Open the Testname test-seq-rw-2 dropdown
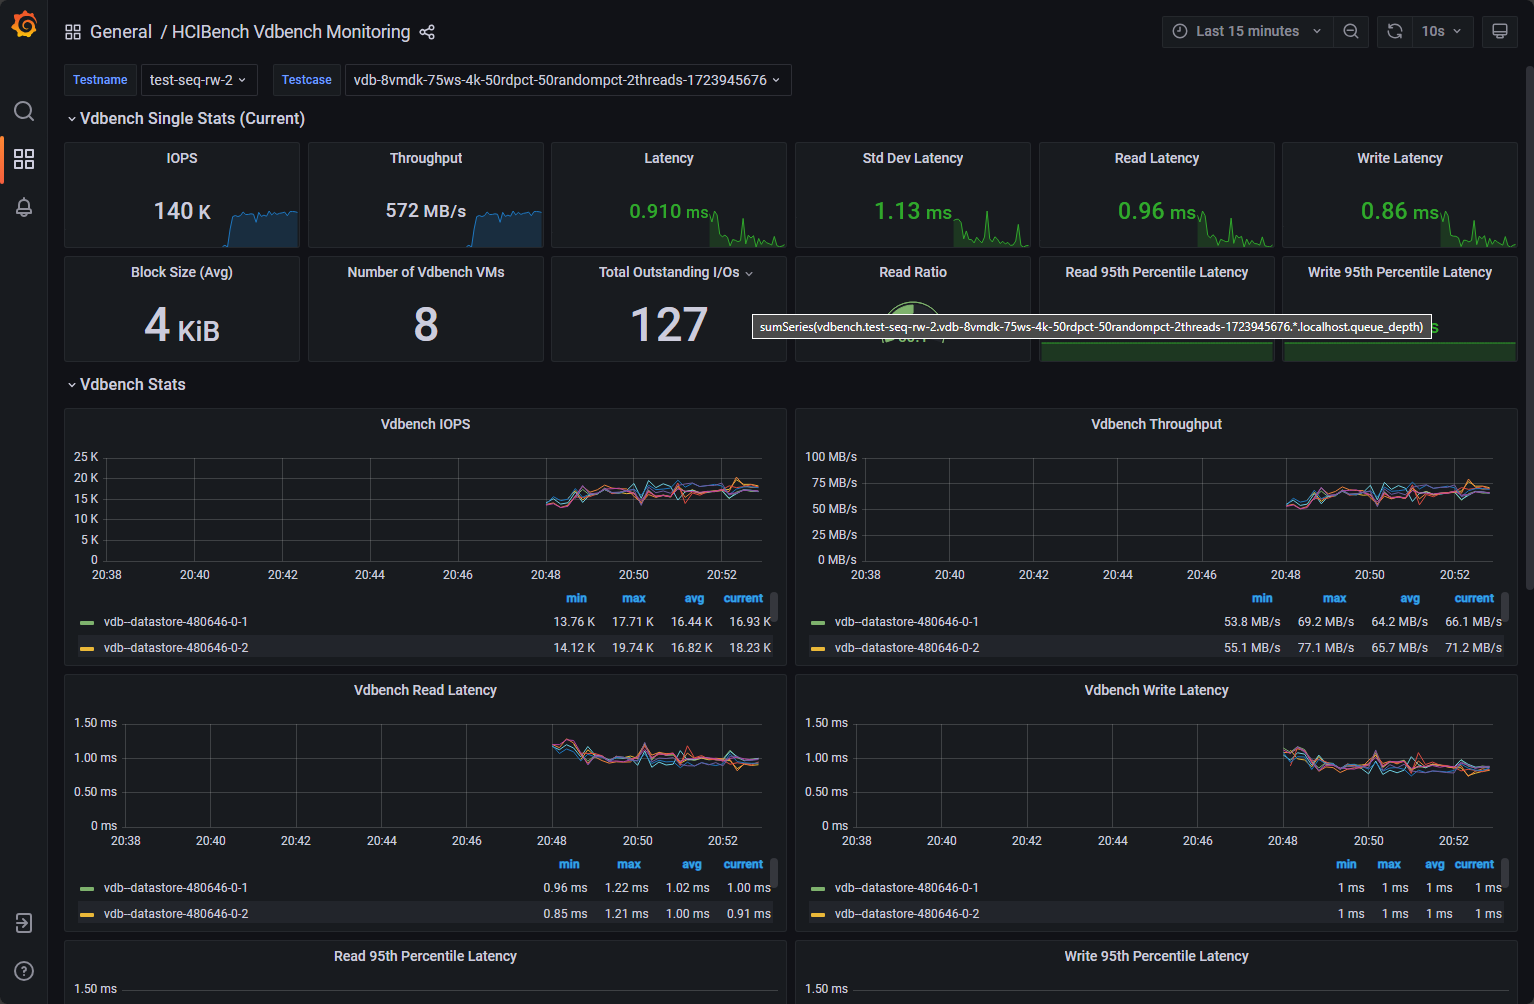 (x=198, y=80)
